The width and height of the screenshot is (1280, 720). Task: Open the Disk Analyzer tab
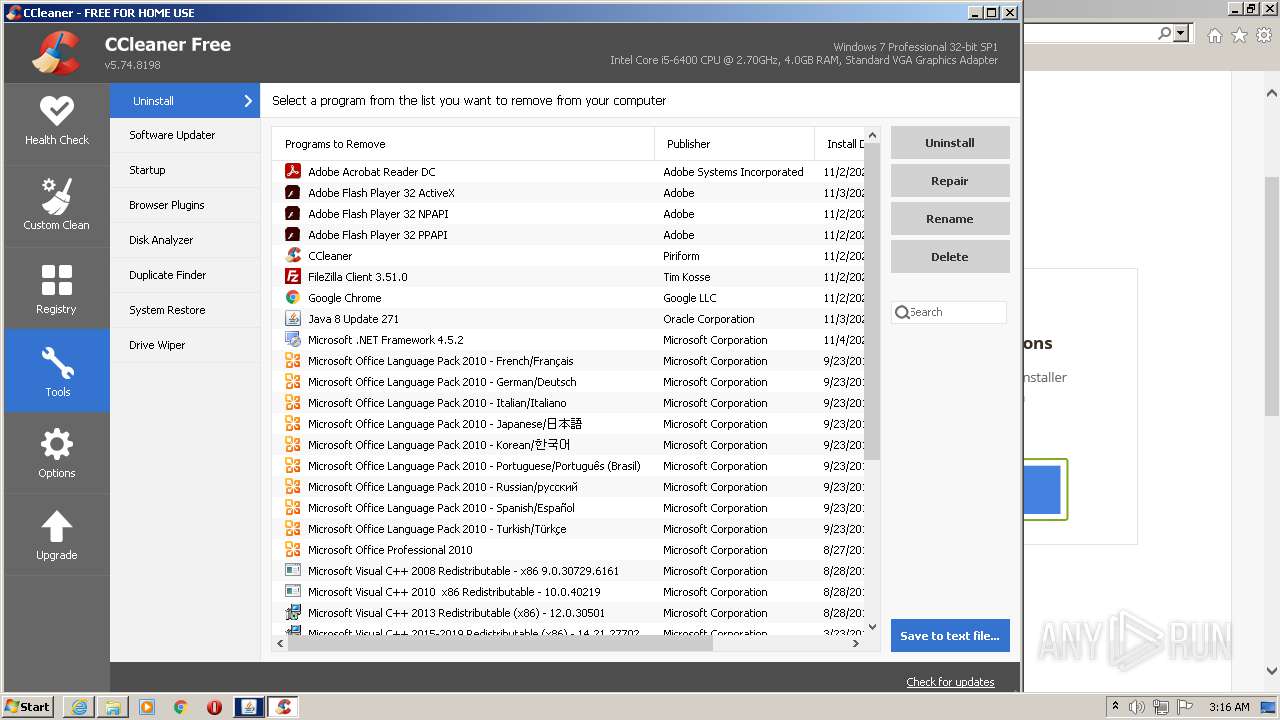(x=185, y=240)
